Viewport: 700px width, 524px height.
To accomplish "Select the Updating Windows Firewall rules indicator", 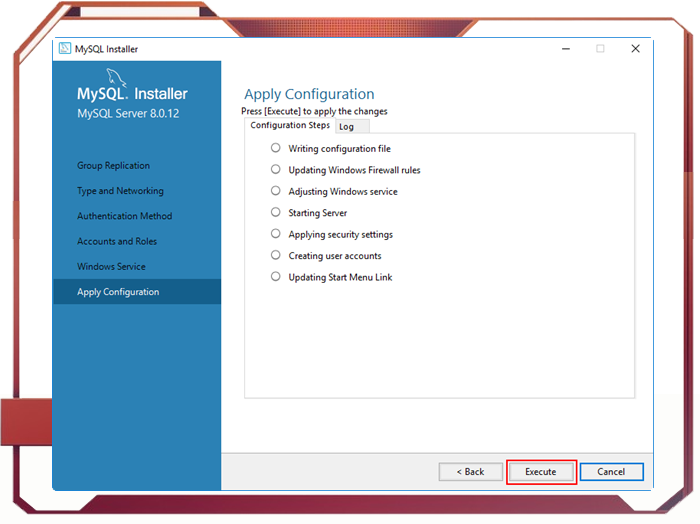I will click(x=276, y=170).
